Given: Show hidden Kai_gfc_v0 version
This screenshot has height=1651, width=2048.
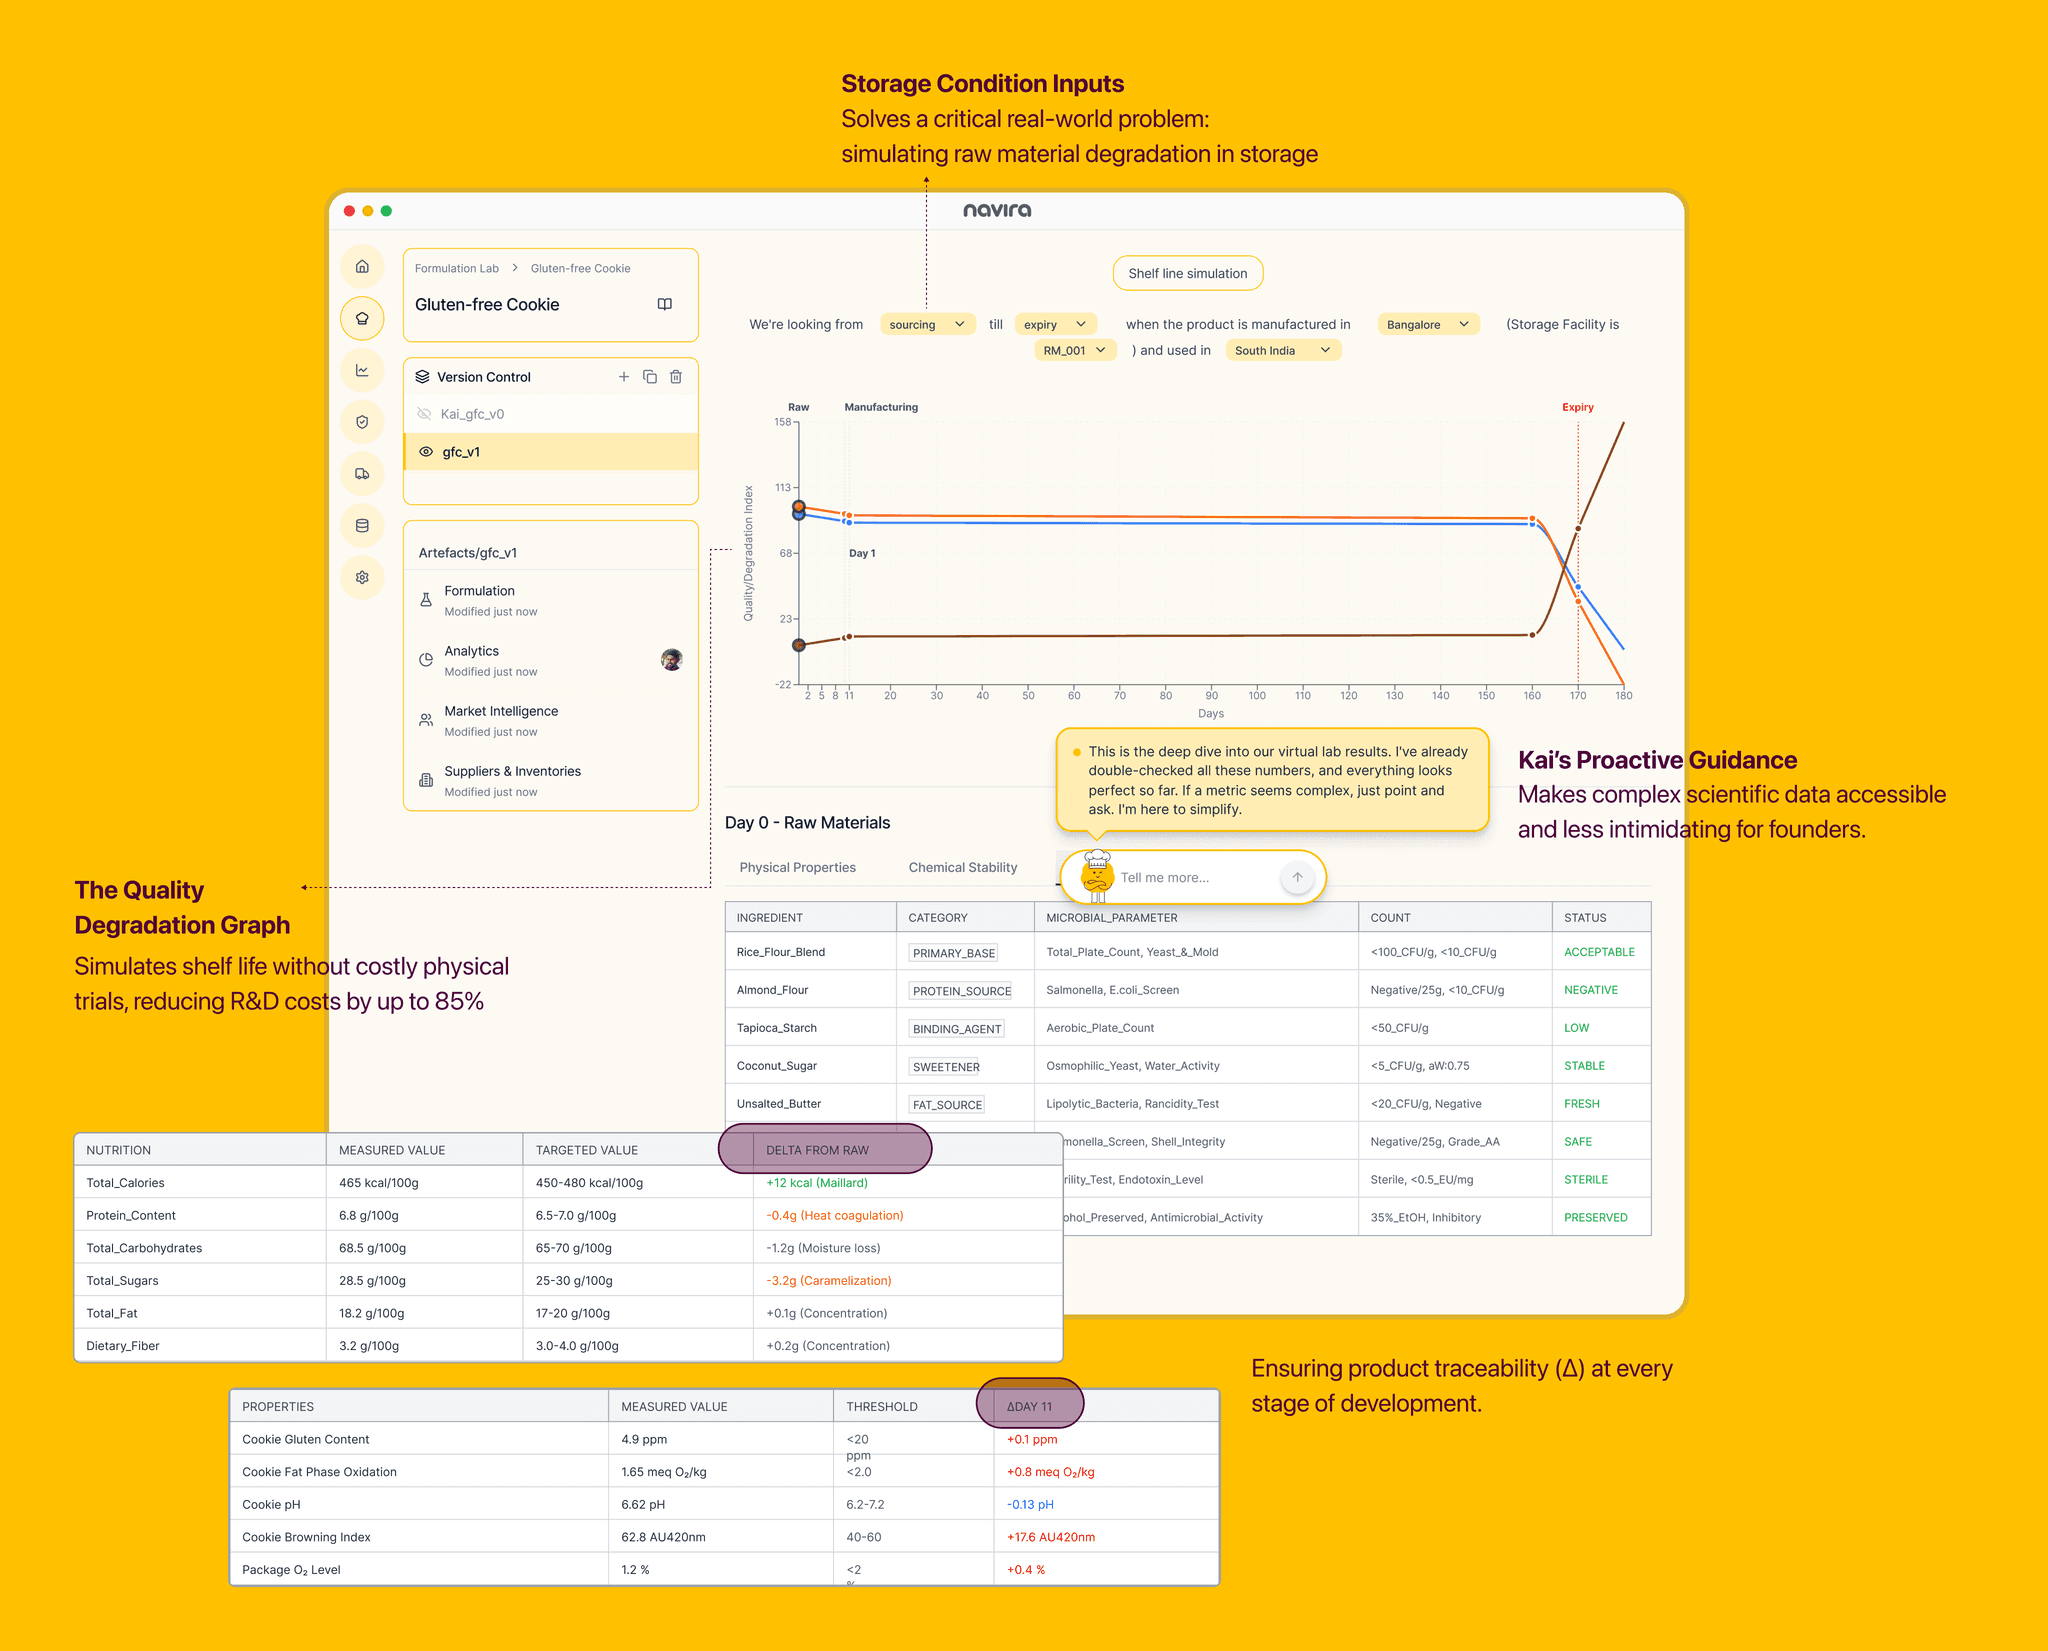Looking at the screenshot, I should coord(424,414).
